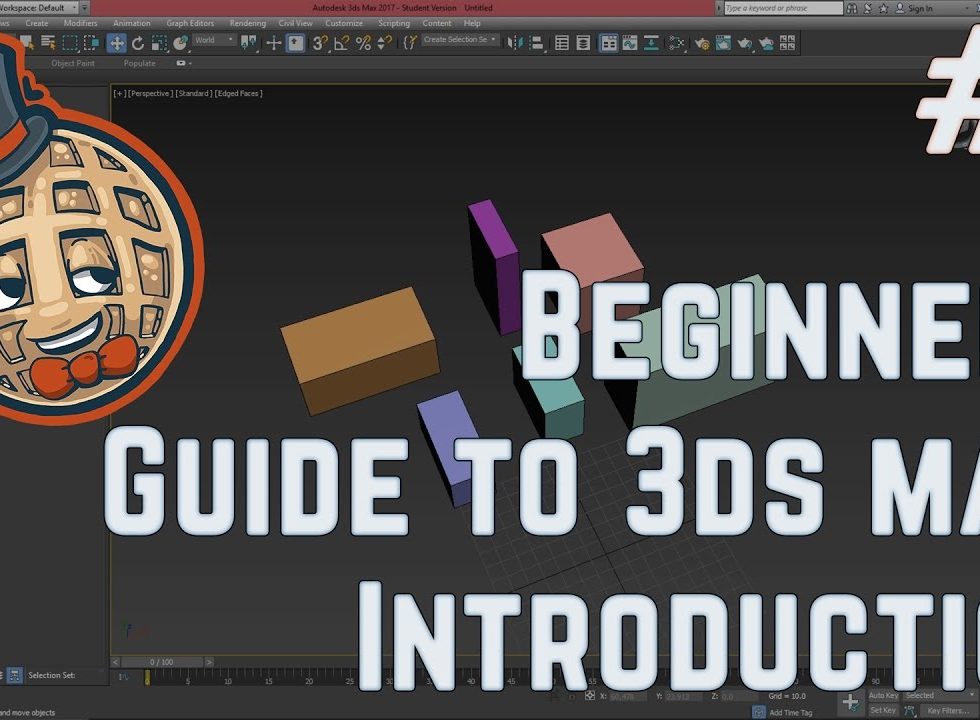Image resolution: width=980 pixels, height=720 pixels.
Task: Click the Render Production teapot icon
Action: pyautogui.click(x=744, y=43)
